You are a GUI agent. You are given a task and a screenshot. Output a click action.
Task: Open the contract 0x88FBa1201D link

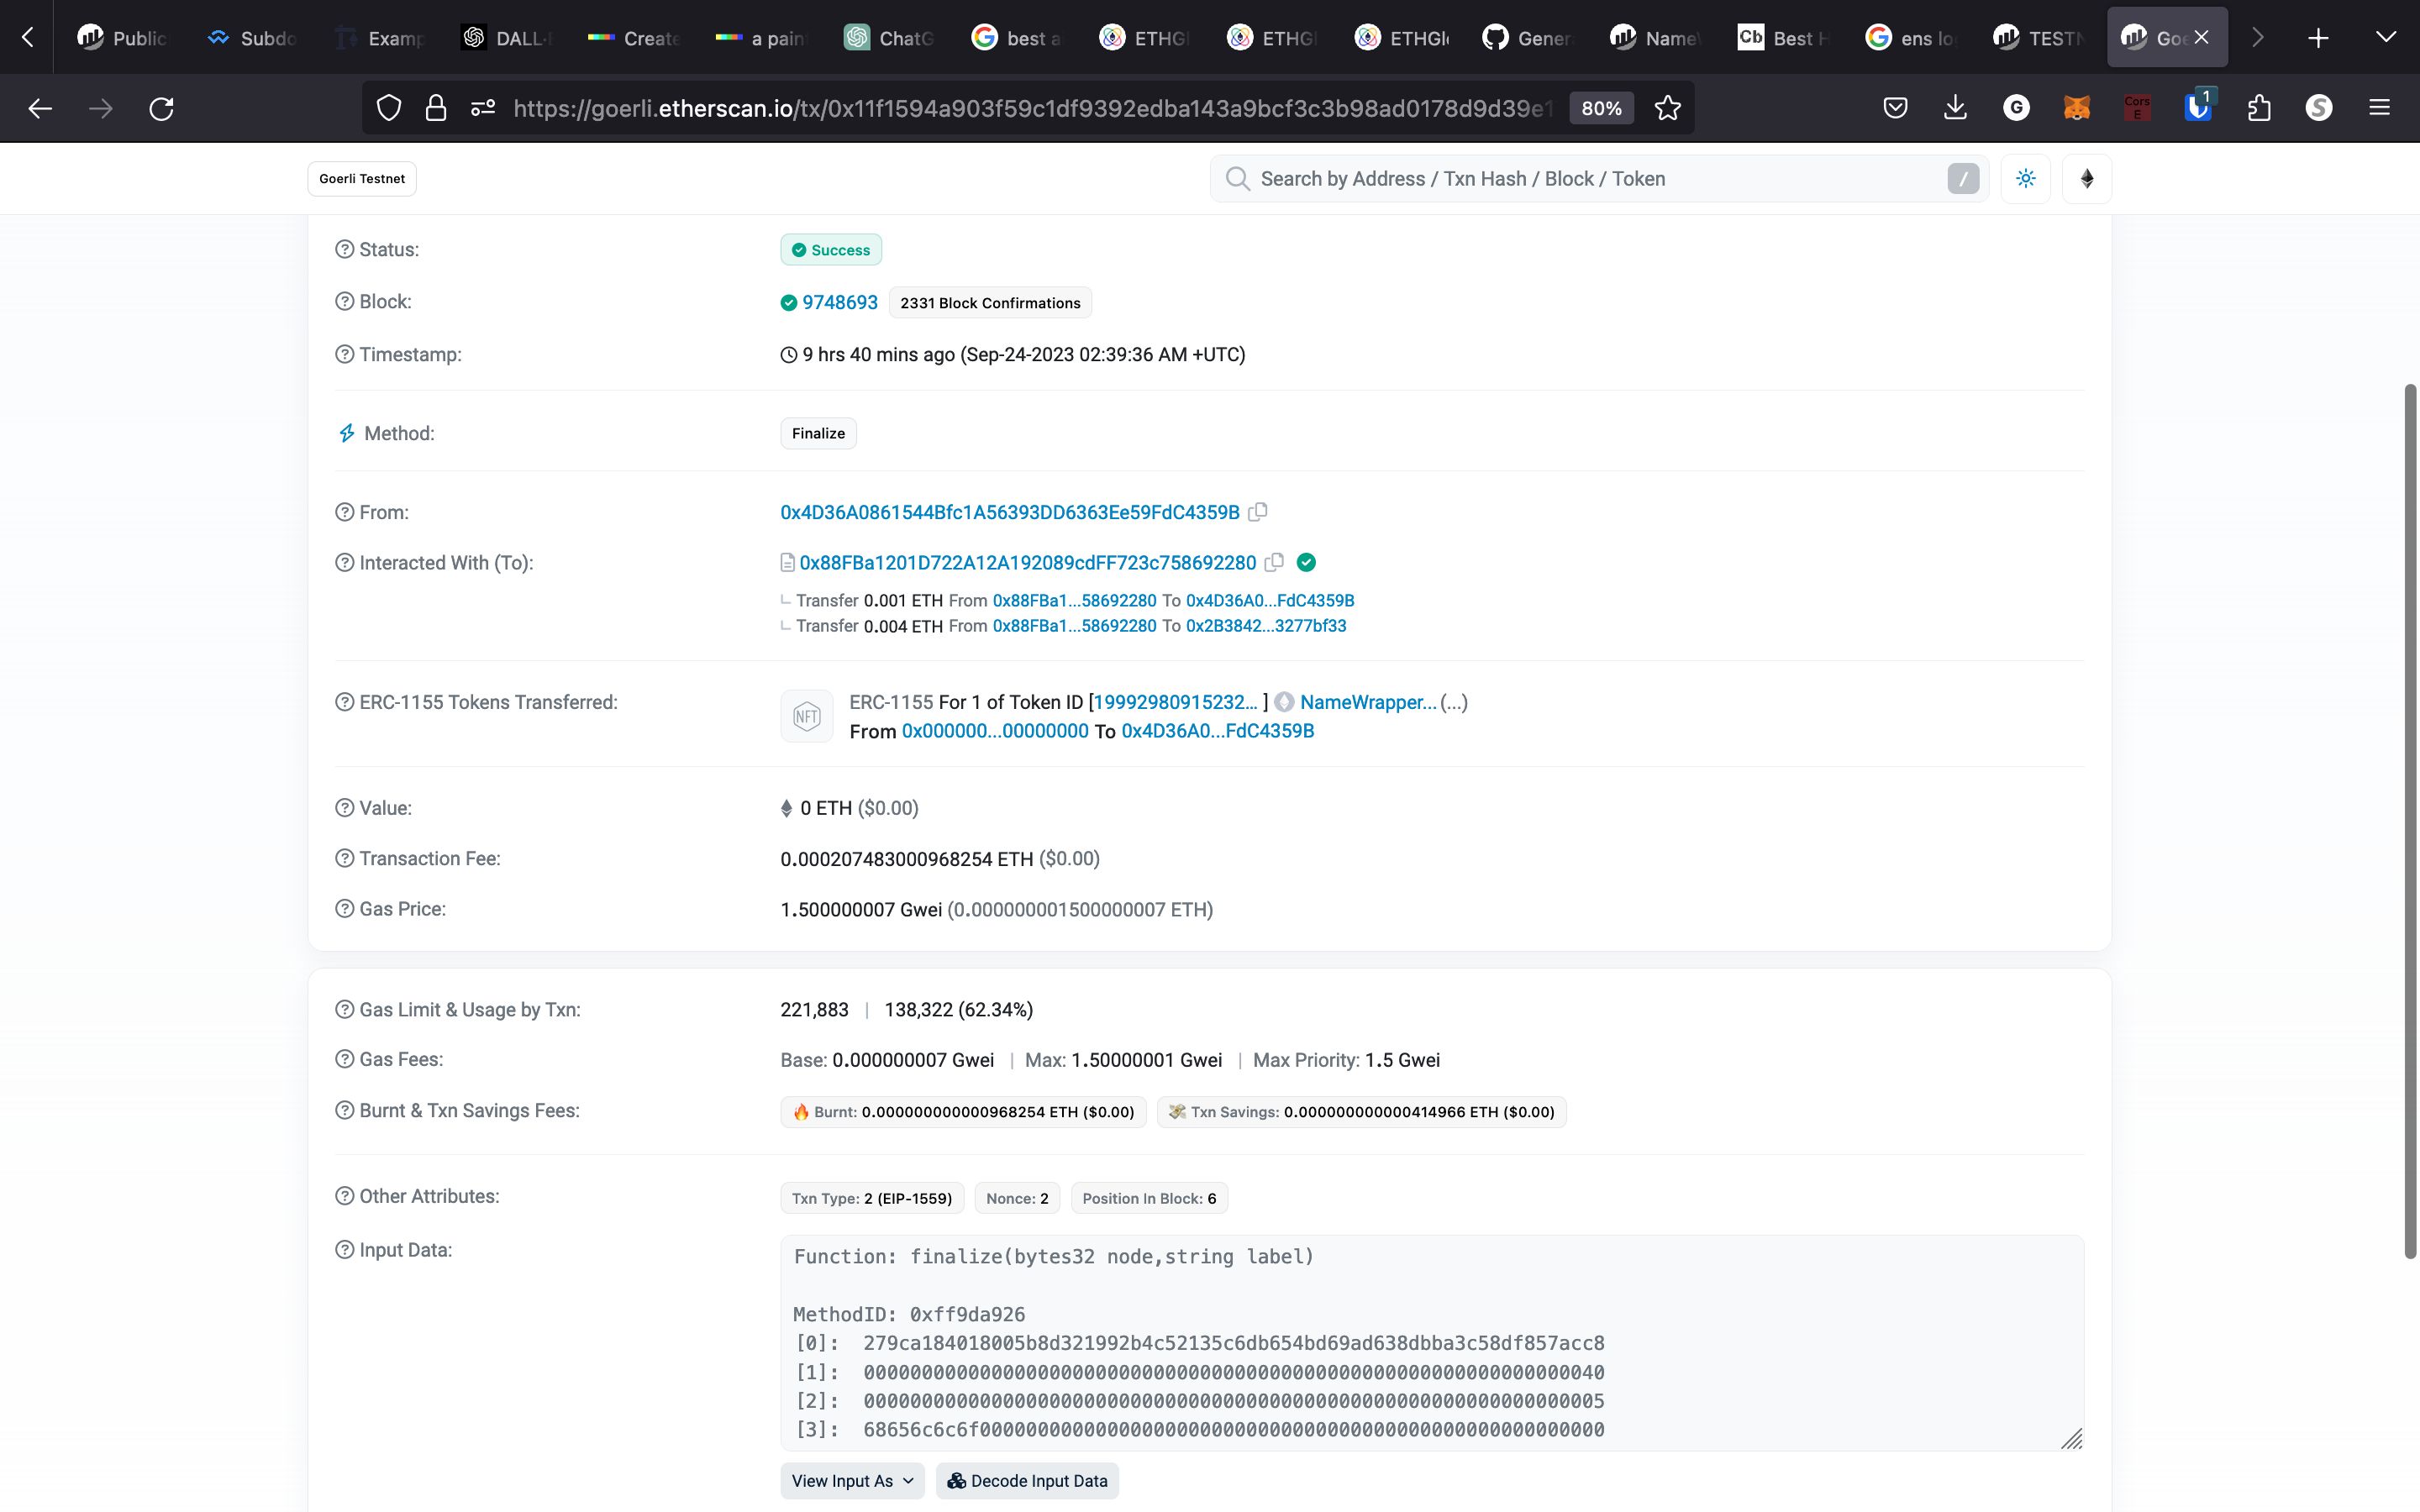(1028, 563)
